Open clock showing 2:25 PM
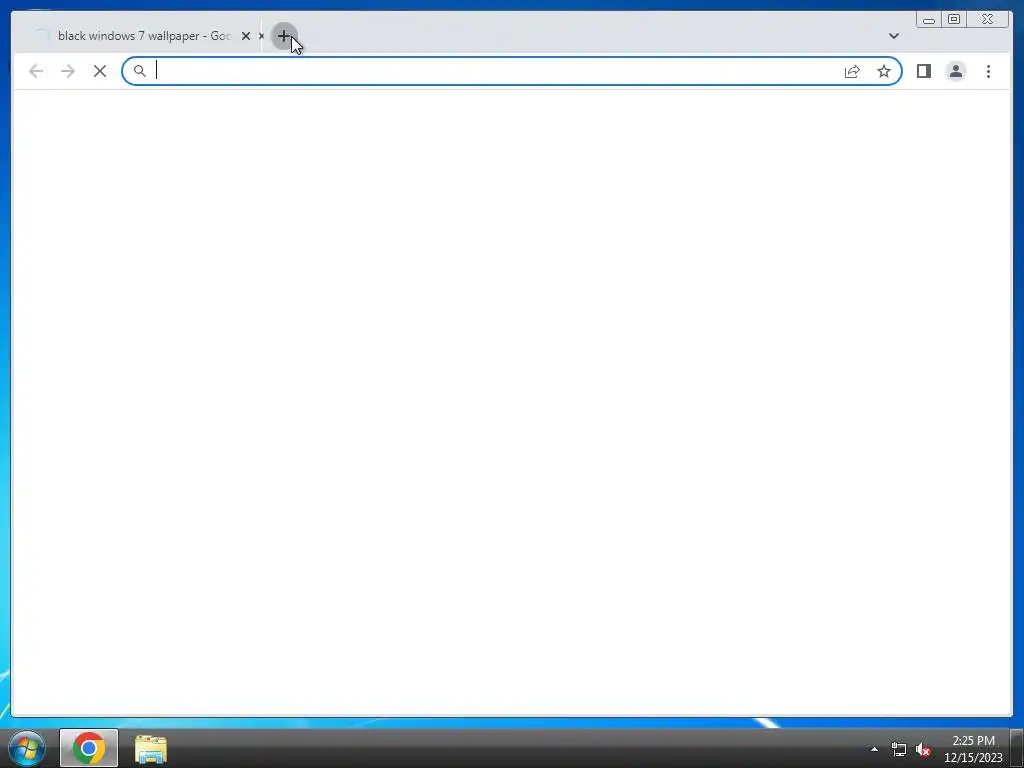 click(x=973, y=749)
